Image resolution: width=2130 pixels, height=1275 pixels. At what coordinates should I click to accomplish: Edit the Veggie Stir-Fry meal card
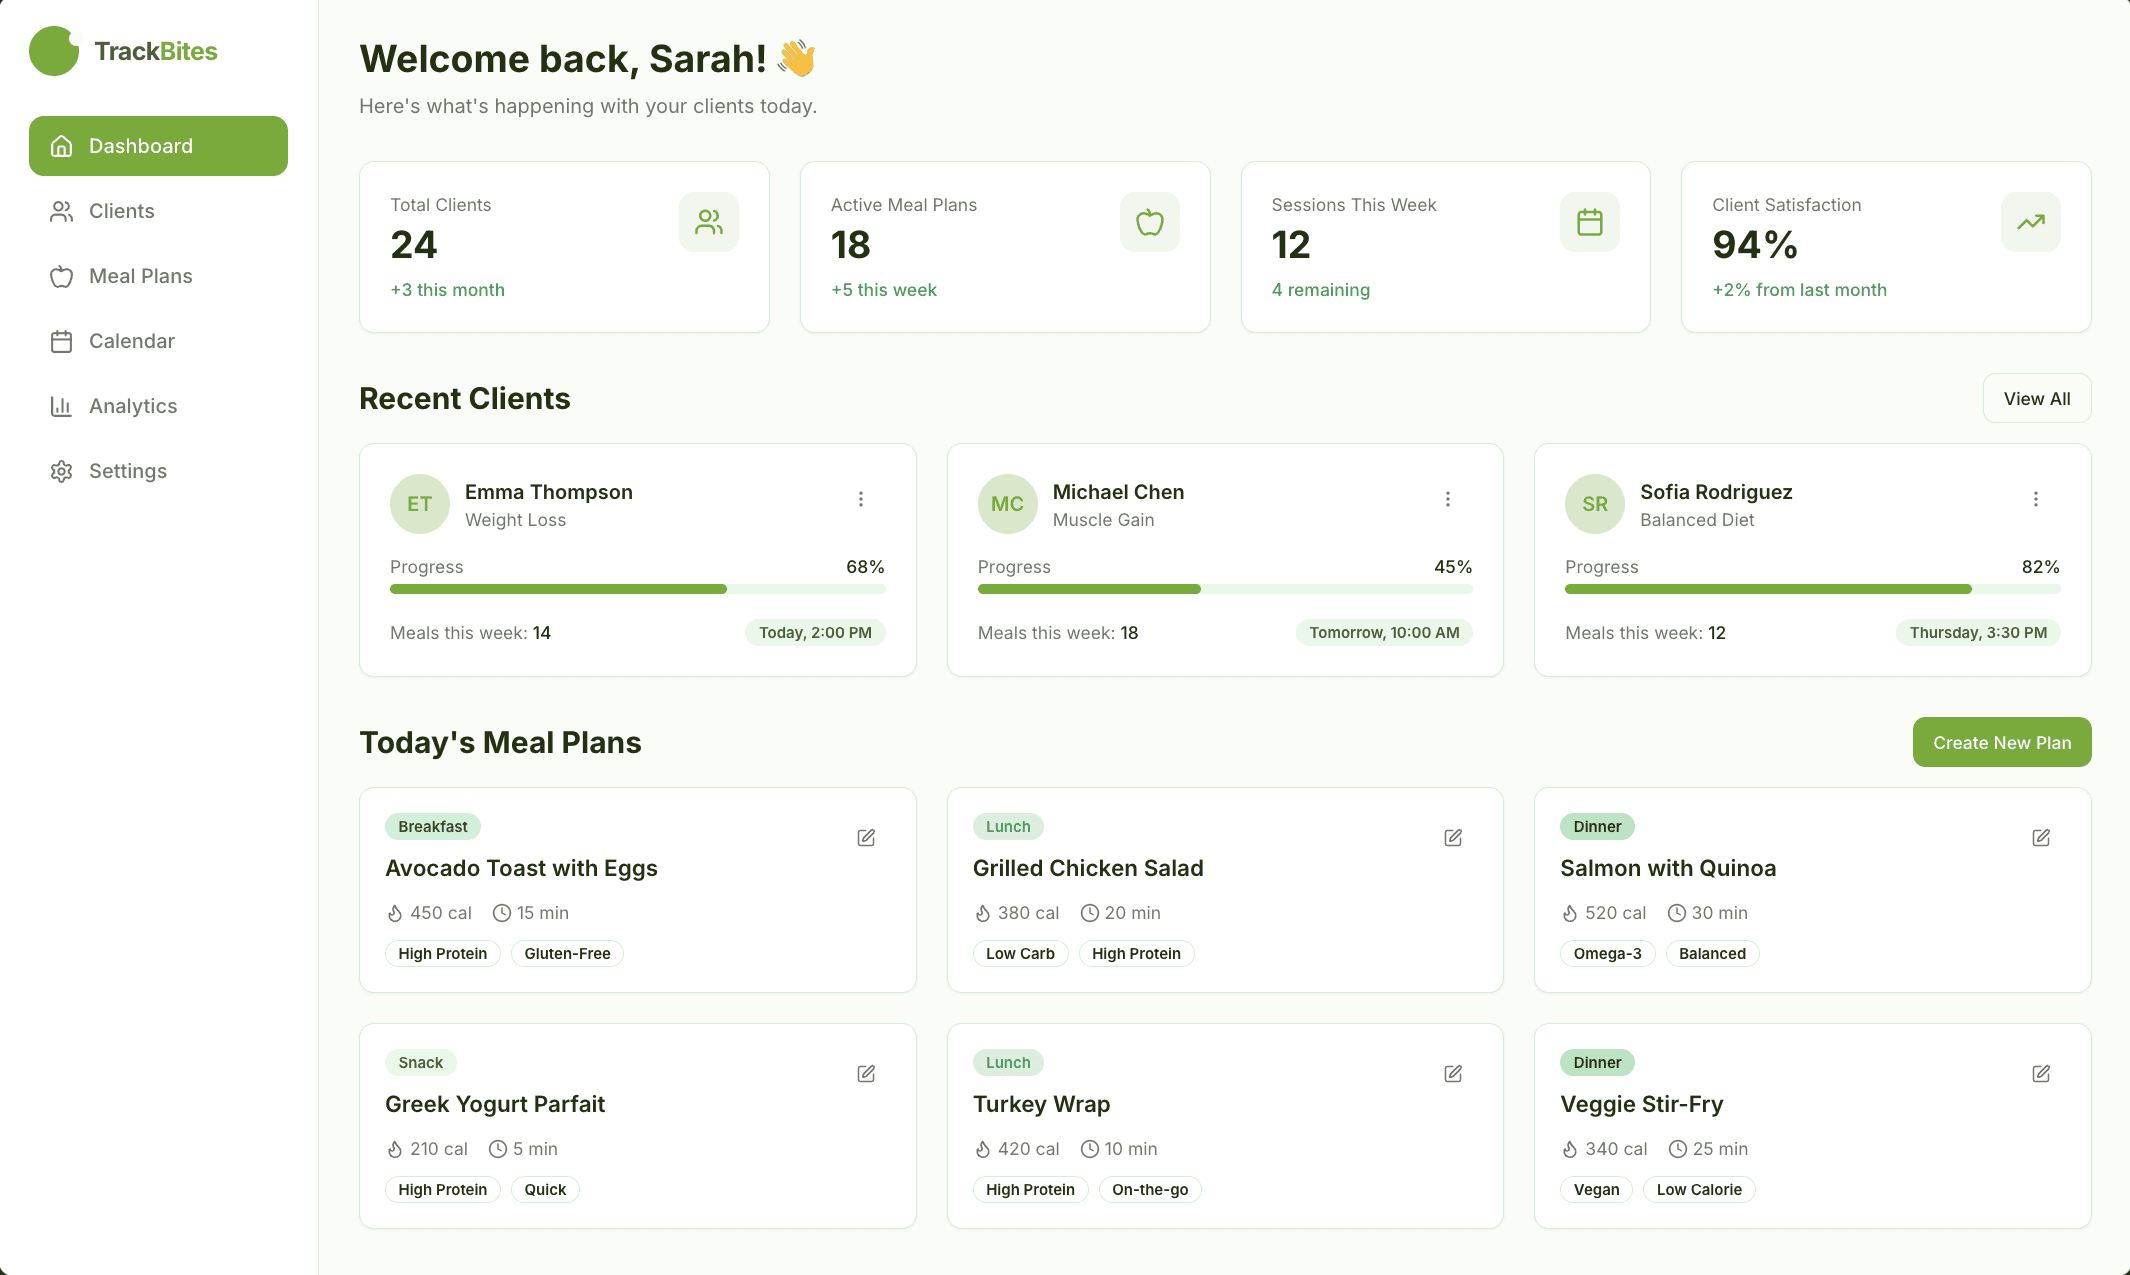pos(2041,1073)
